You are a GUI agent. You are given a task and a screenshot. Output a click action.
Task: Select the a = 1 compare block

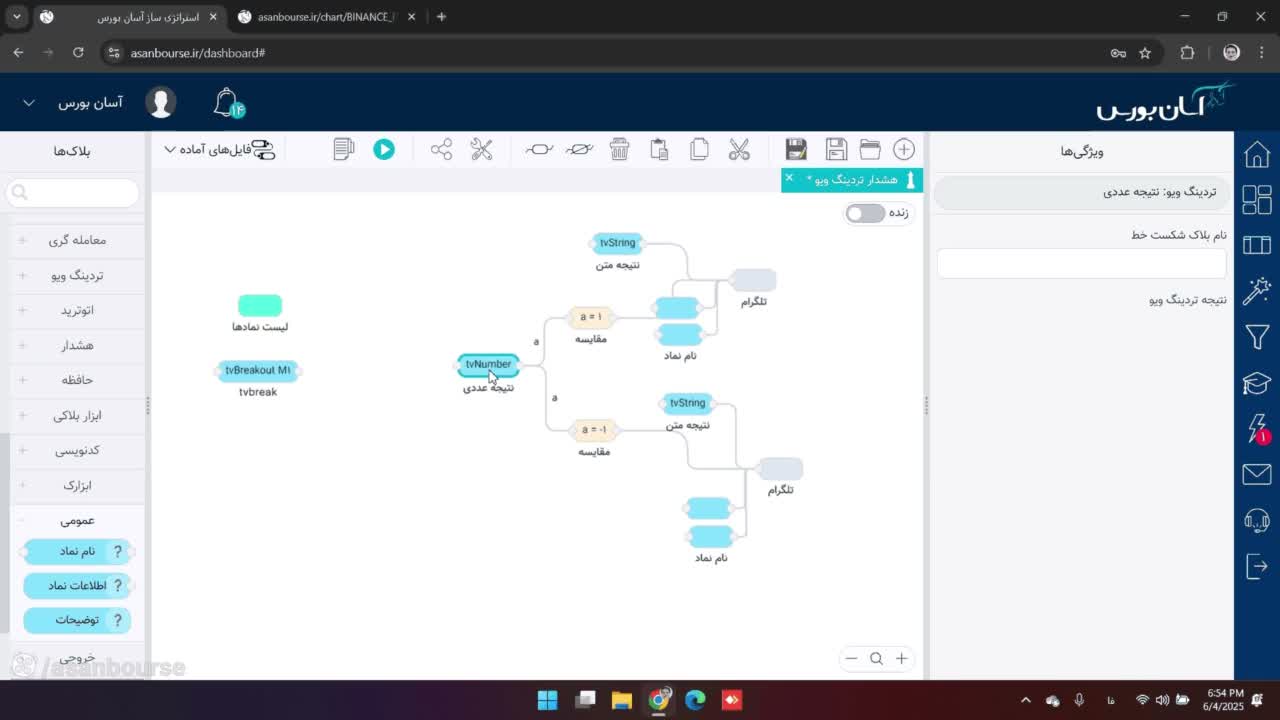591,317
